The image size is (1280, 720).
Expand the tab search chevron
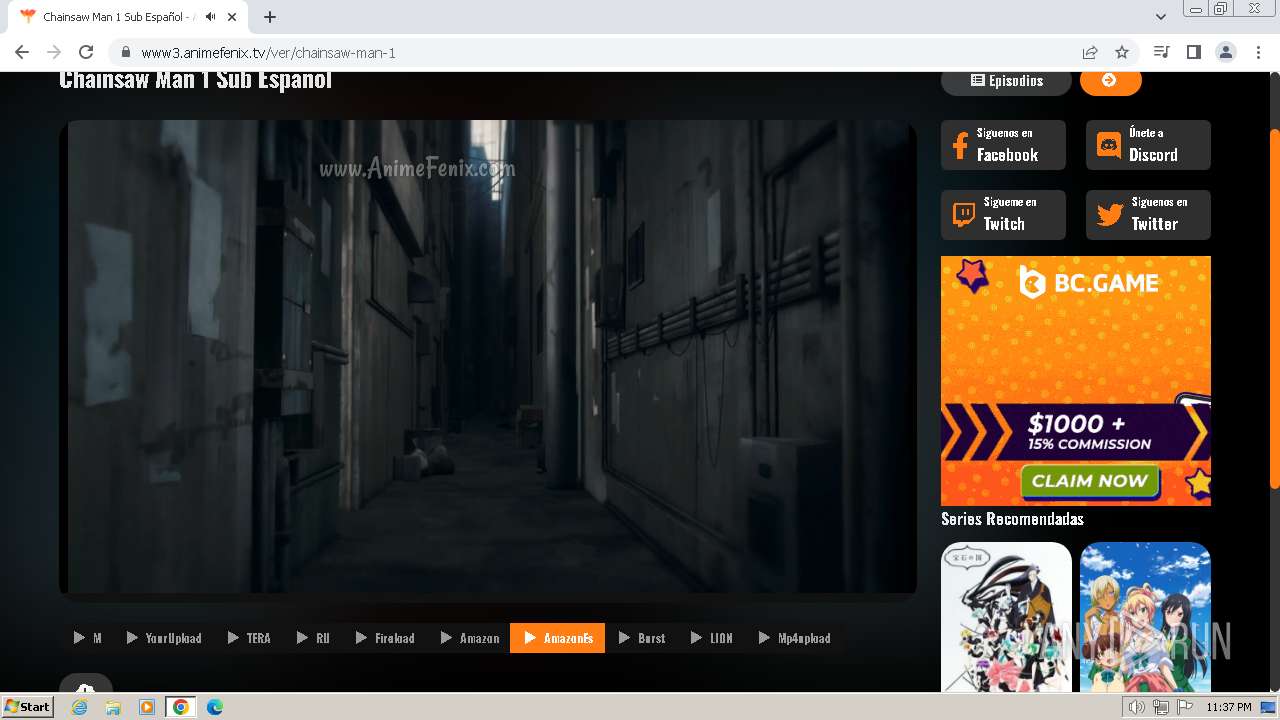point(1161,17)
